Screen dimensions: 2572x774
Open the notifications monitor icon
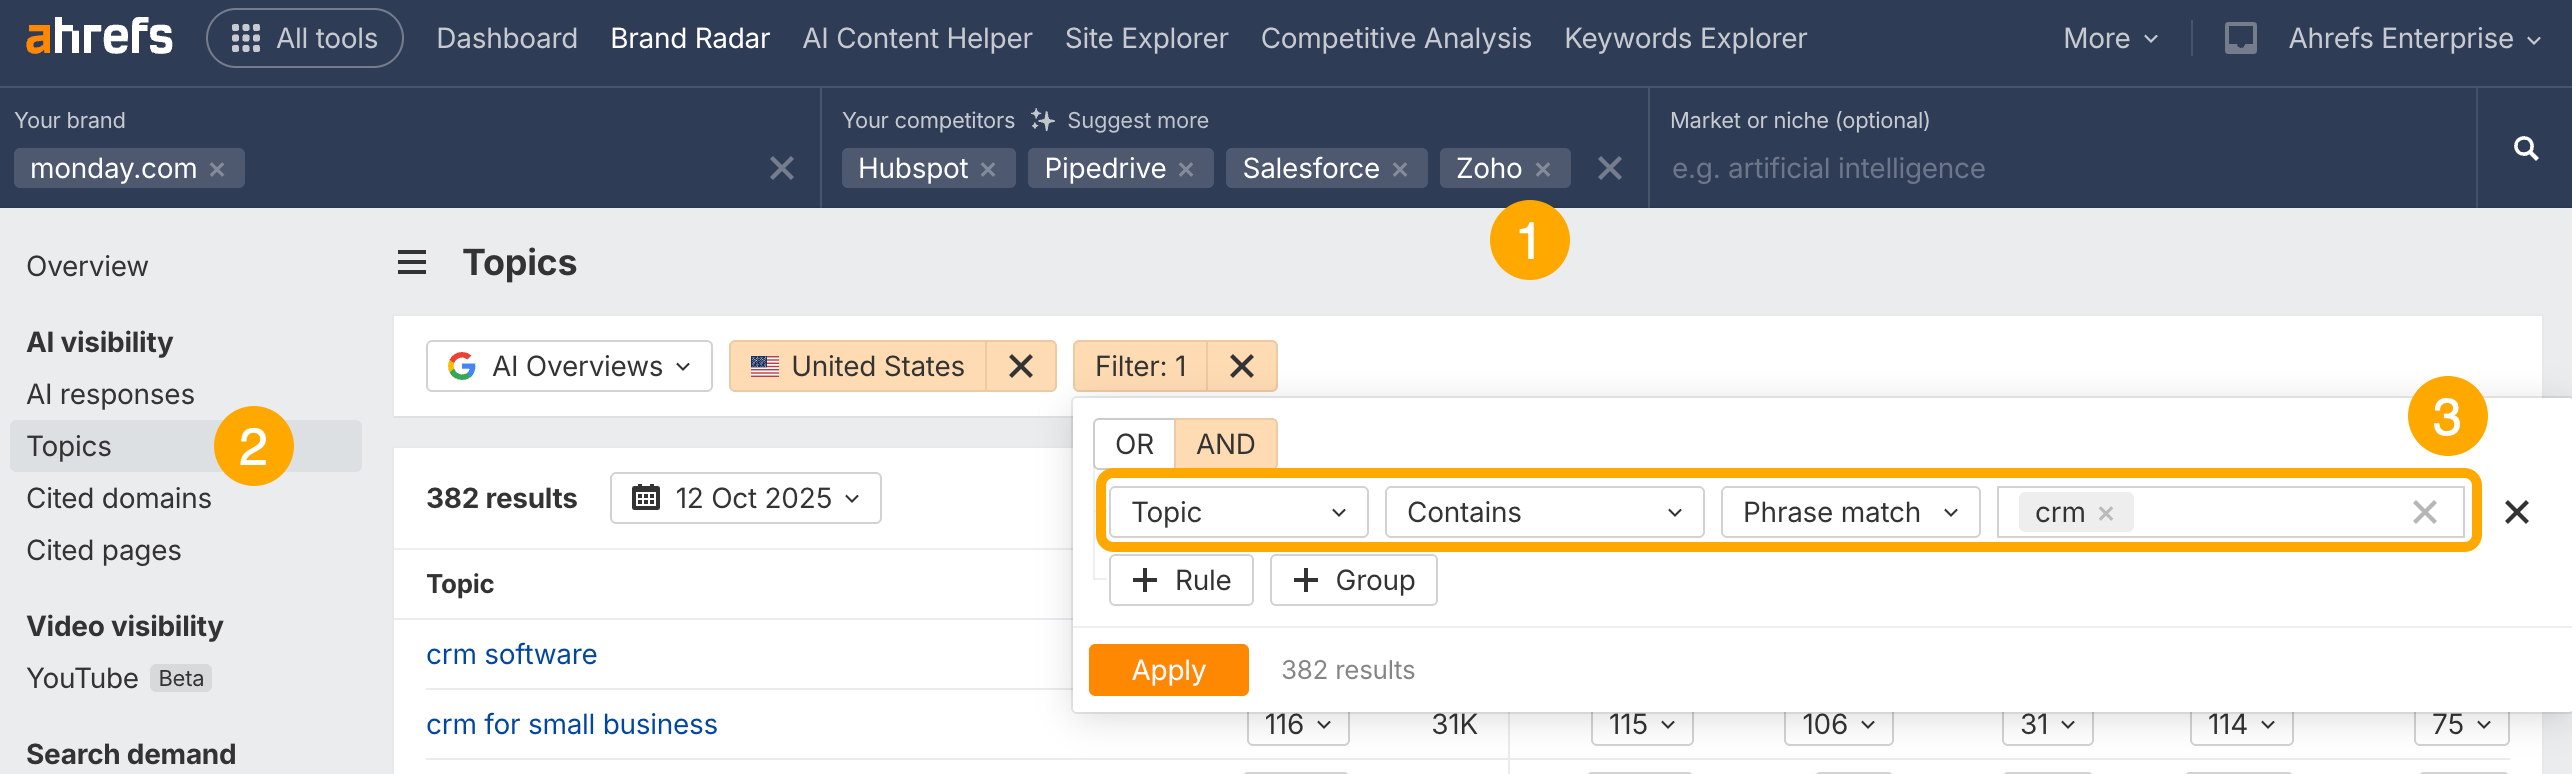click(x=2240, y=39)
